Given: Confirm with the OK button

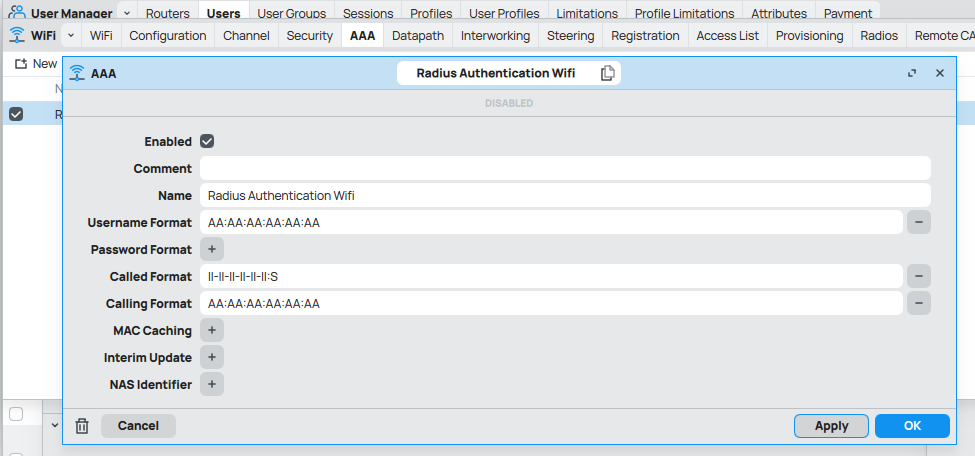Looking at the screenshot, I should coord(912,426).
